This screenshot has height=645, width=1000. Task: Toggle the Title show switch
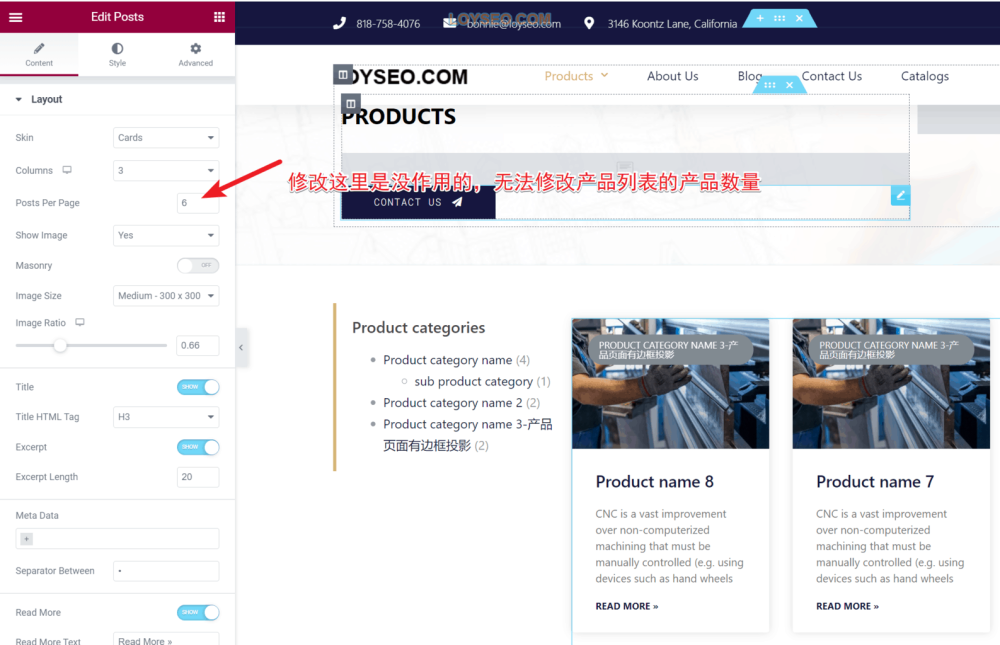[x=198, y=387]
